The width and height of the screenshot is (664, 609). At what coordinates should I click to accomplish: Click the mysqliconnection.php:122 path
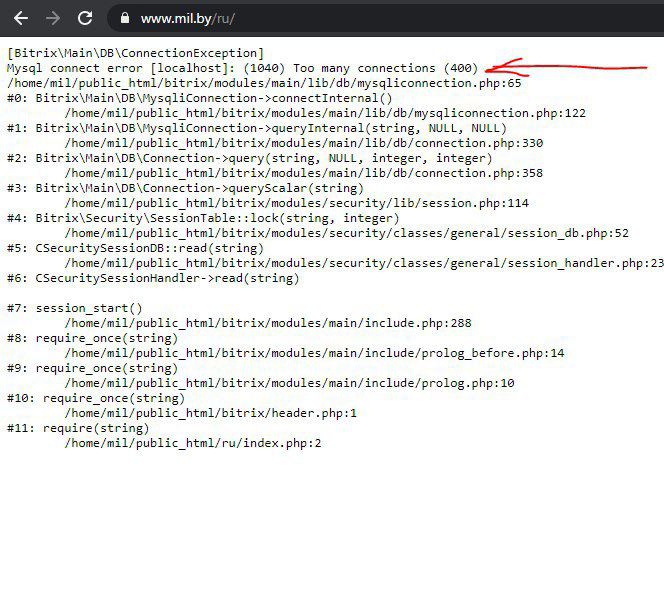click(x=325, y=113)
